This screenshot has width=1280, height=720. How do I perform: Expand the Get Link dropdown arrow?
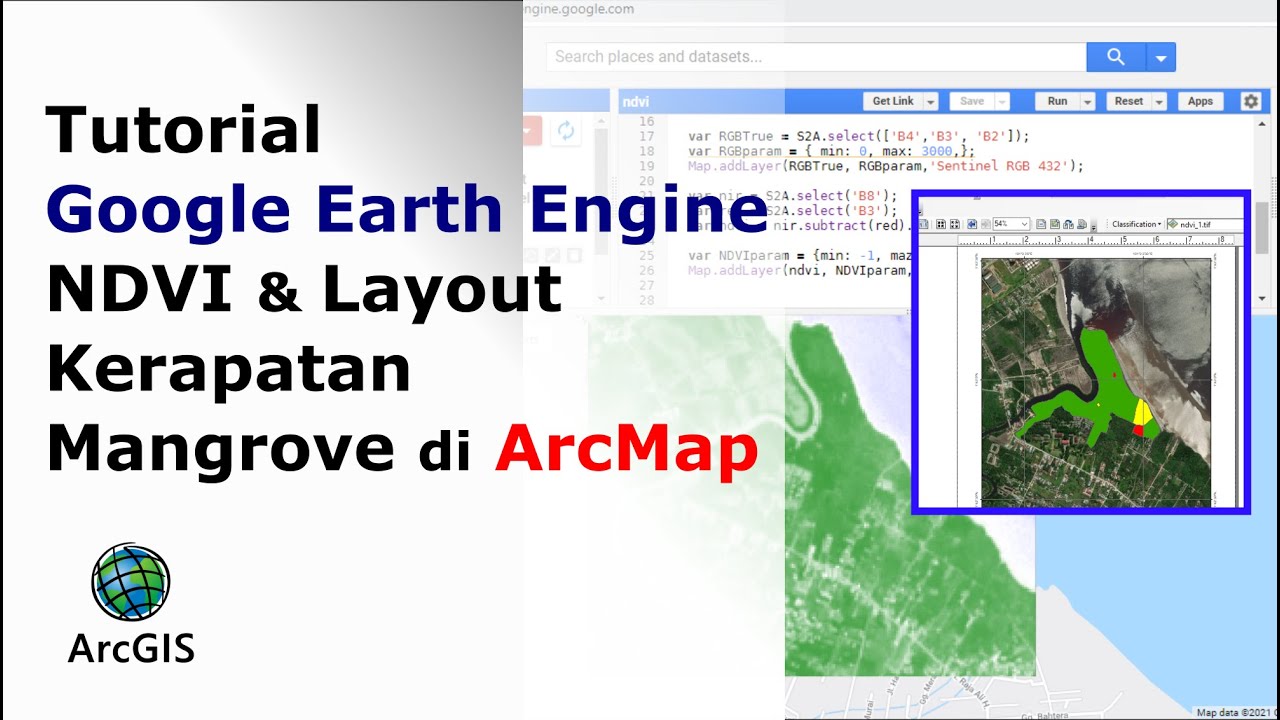(x=931, y=101)
